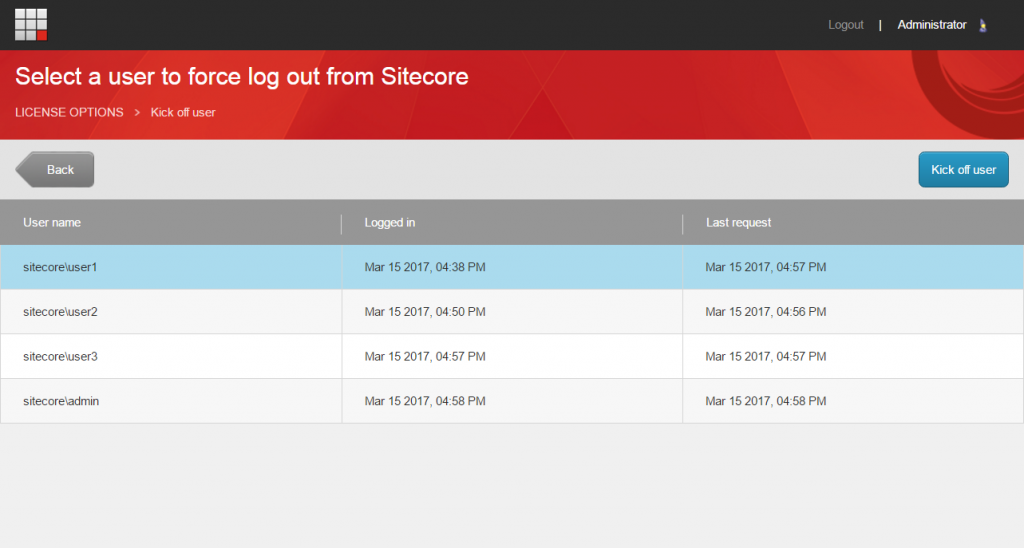
Task: Click the blue Kick off user button
Action: 963,170
